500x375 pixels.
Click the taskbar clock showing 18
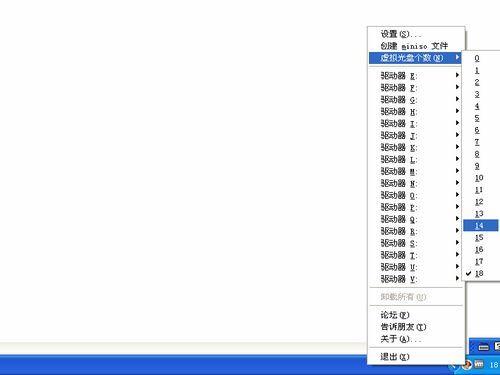click(494, 365)
